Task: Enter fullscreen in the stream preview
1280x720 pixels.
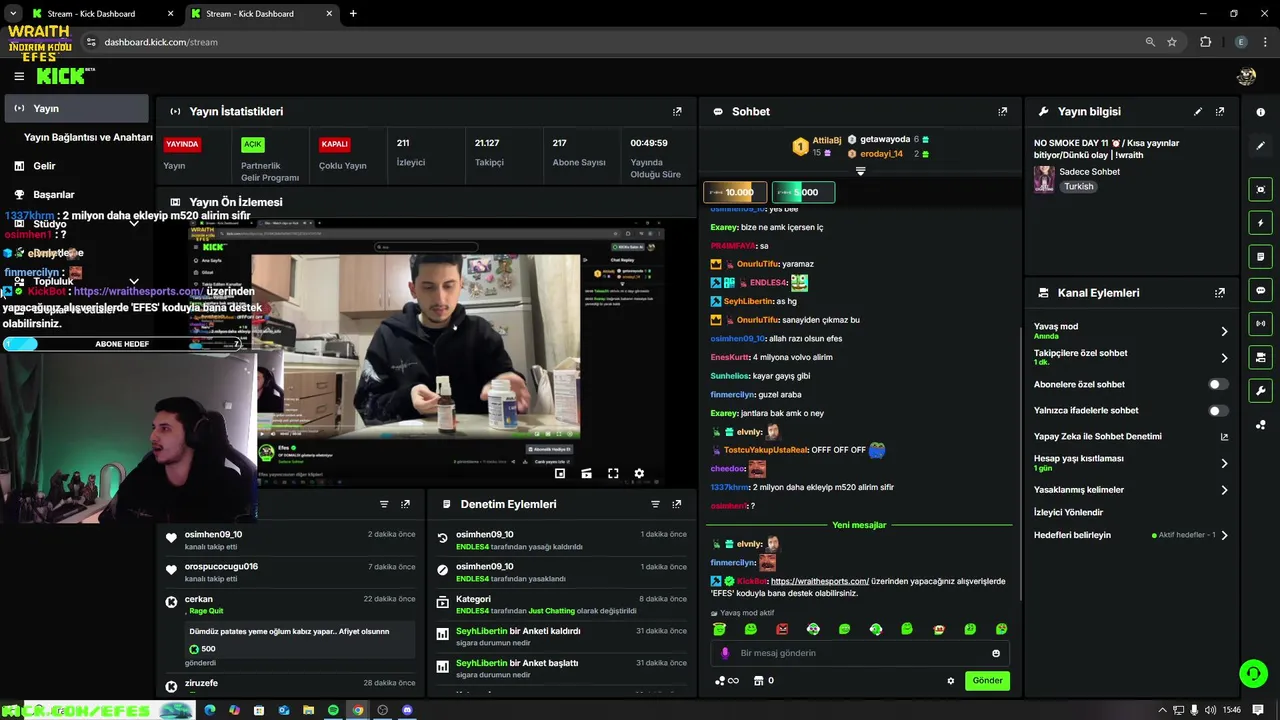Action: [x=613, y=474]
